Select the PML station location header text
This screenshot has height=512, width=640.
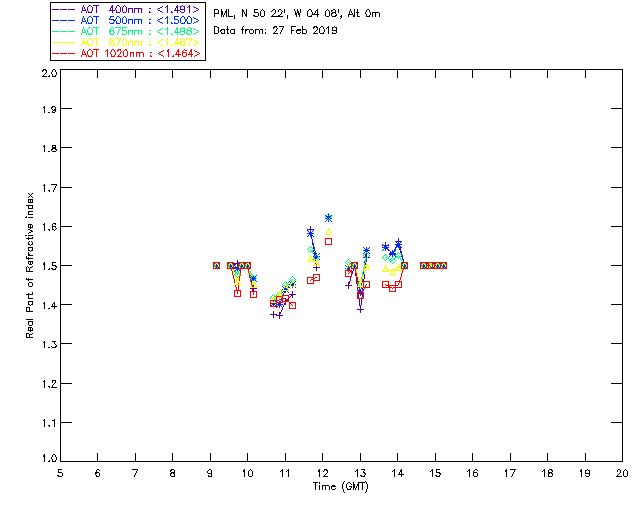pos(297,14)
